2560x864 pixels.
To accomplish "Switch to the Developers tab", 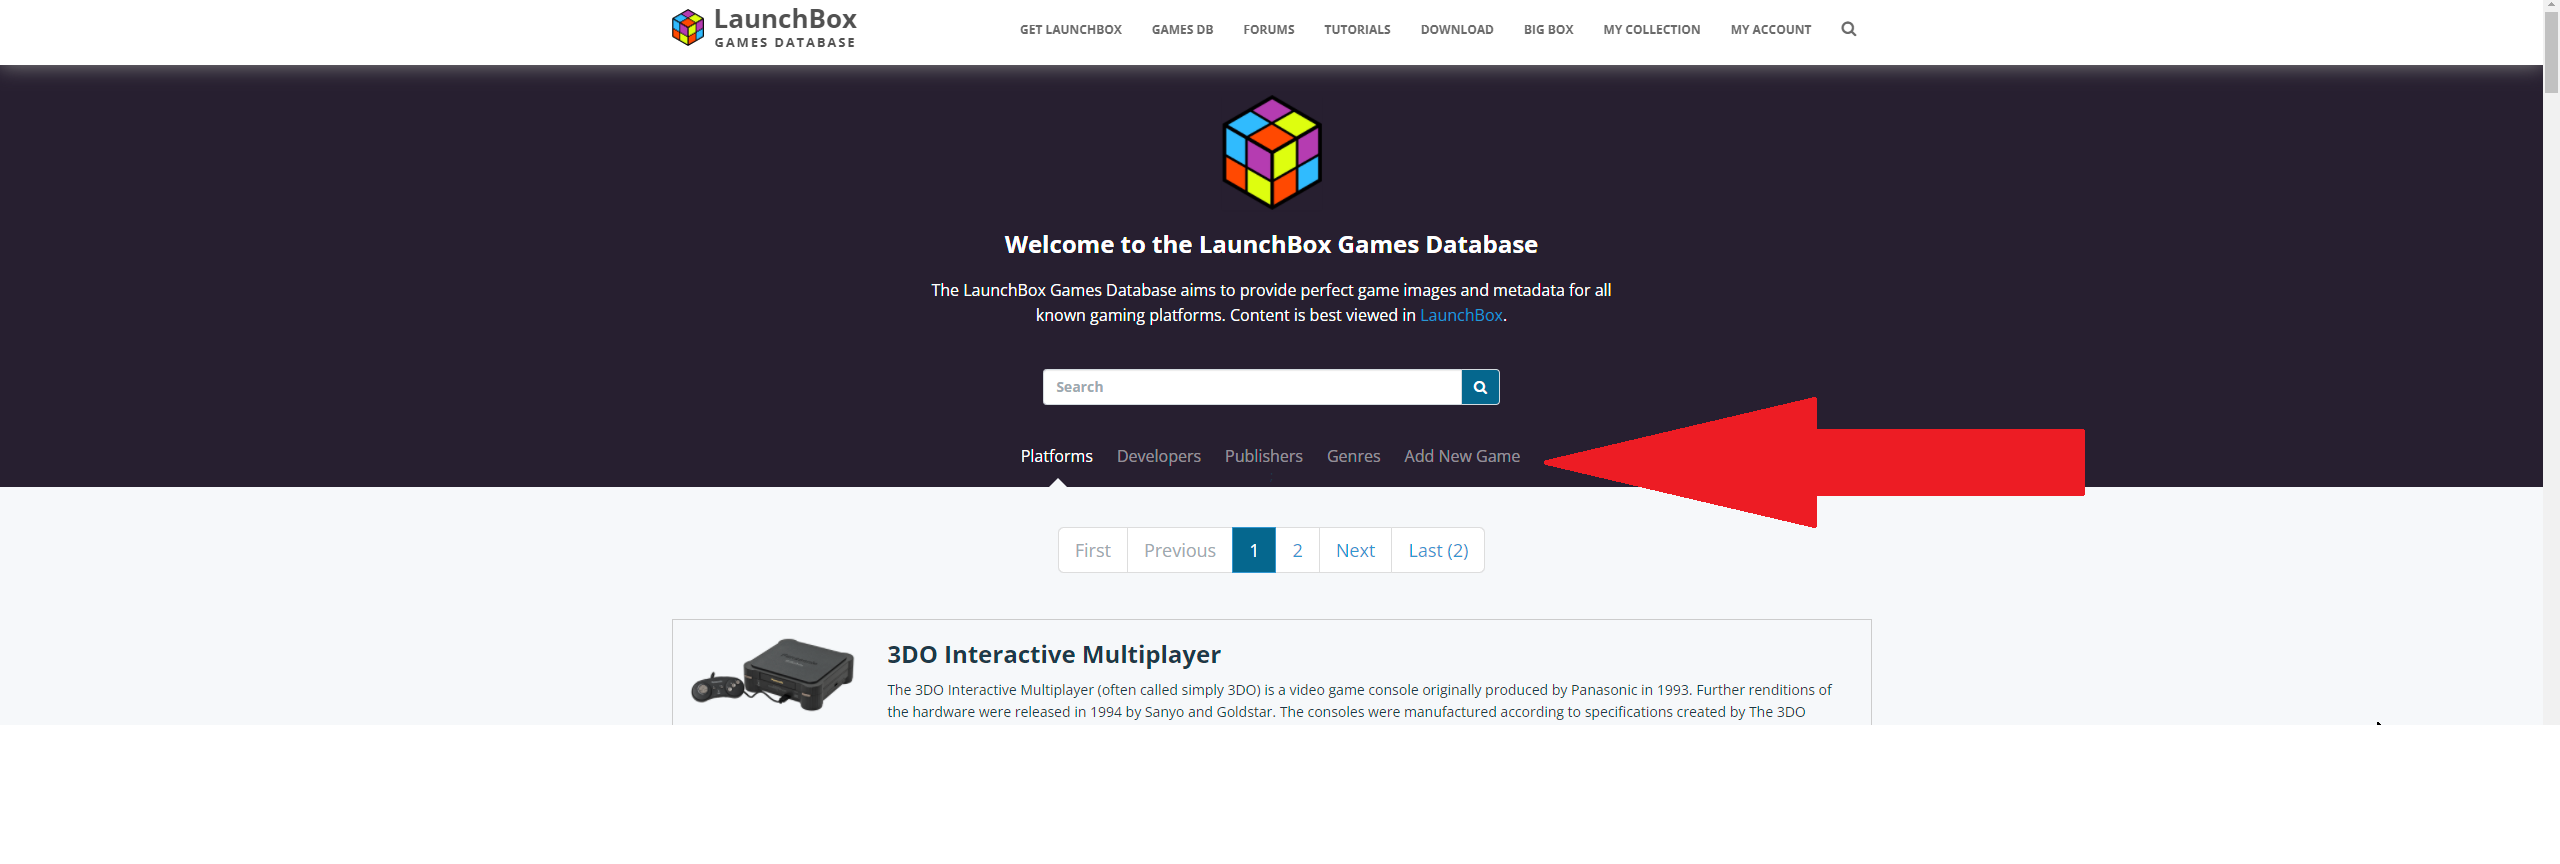I will coord(1158,456).
